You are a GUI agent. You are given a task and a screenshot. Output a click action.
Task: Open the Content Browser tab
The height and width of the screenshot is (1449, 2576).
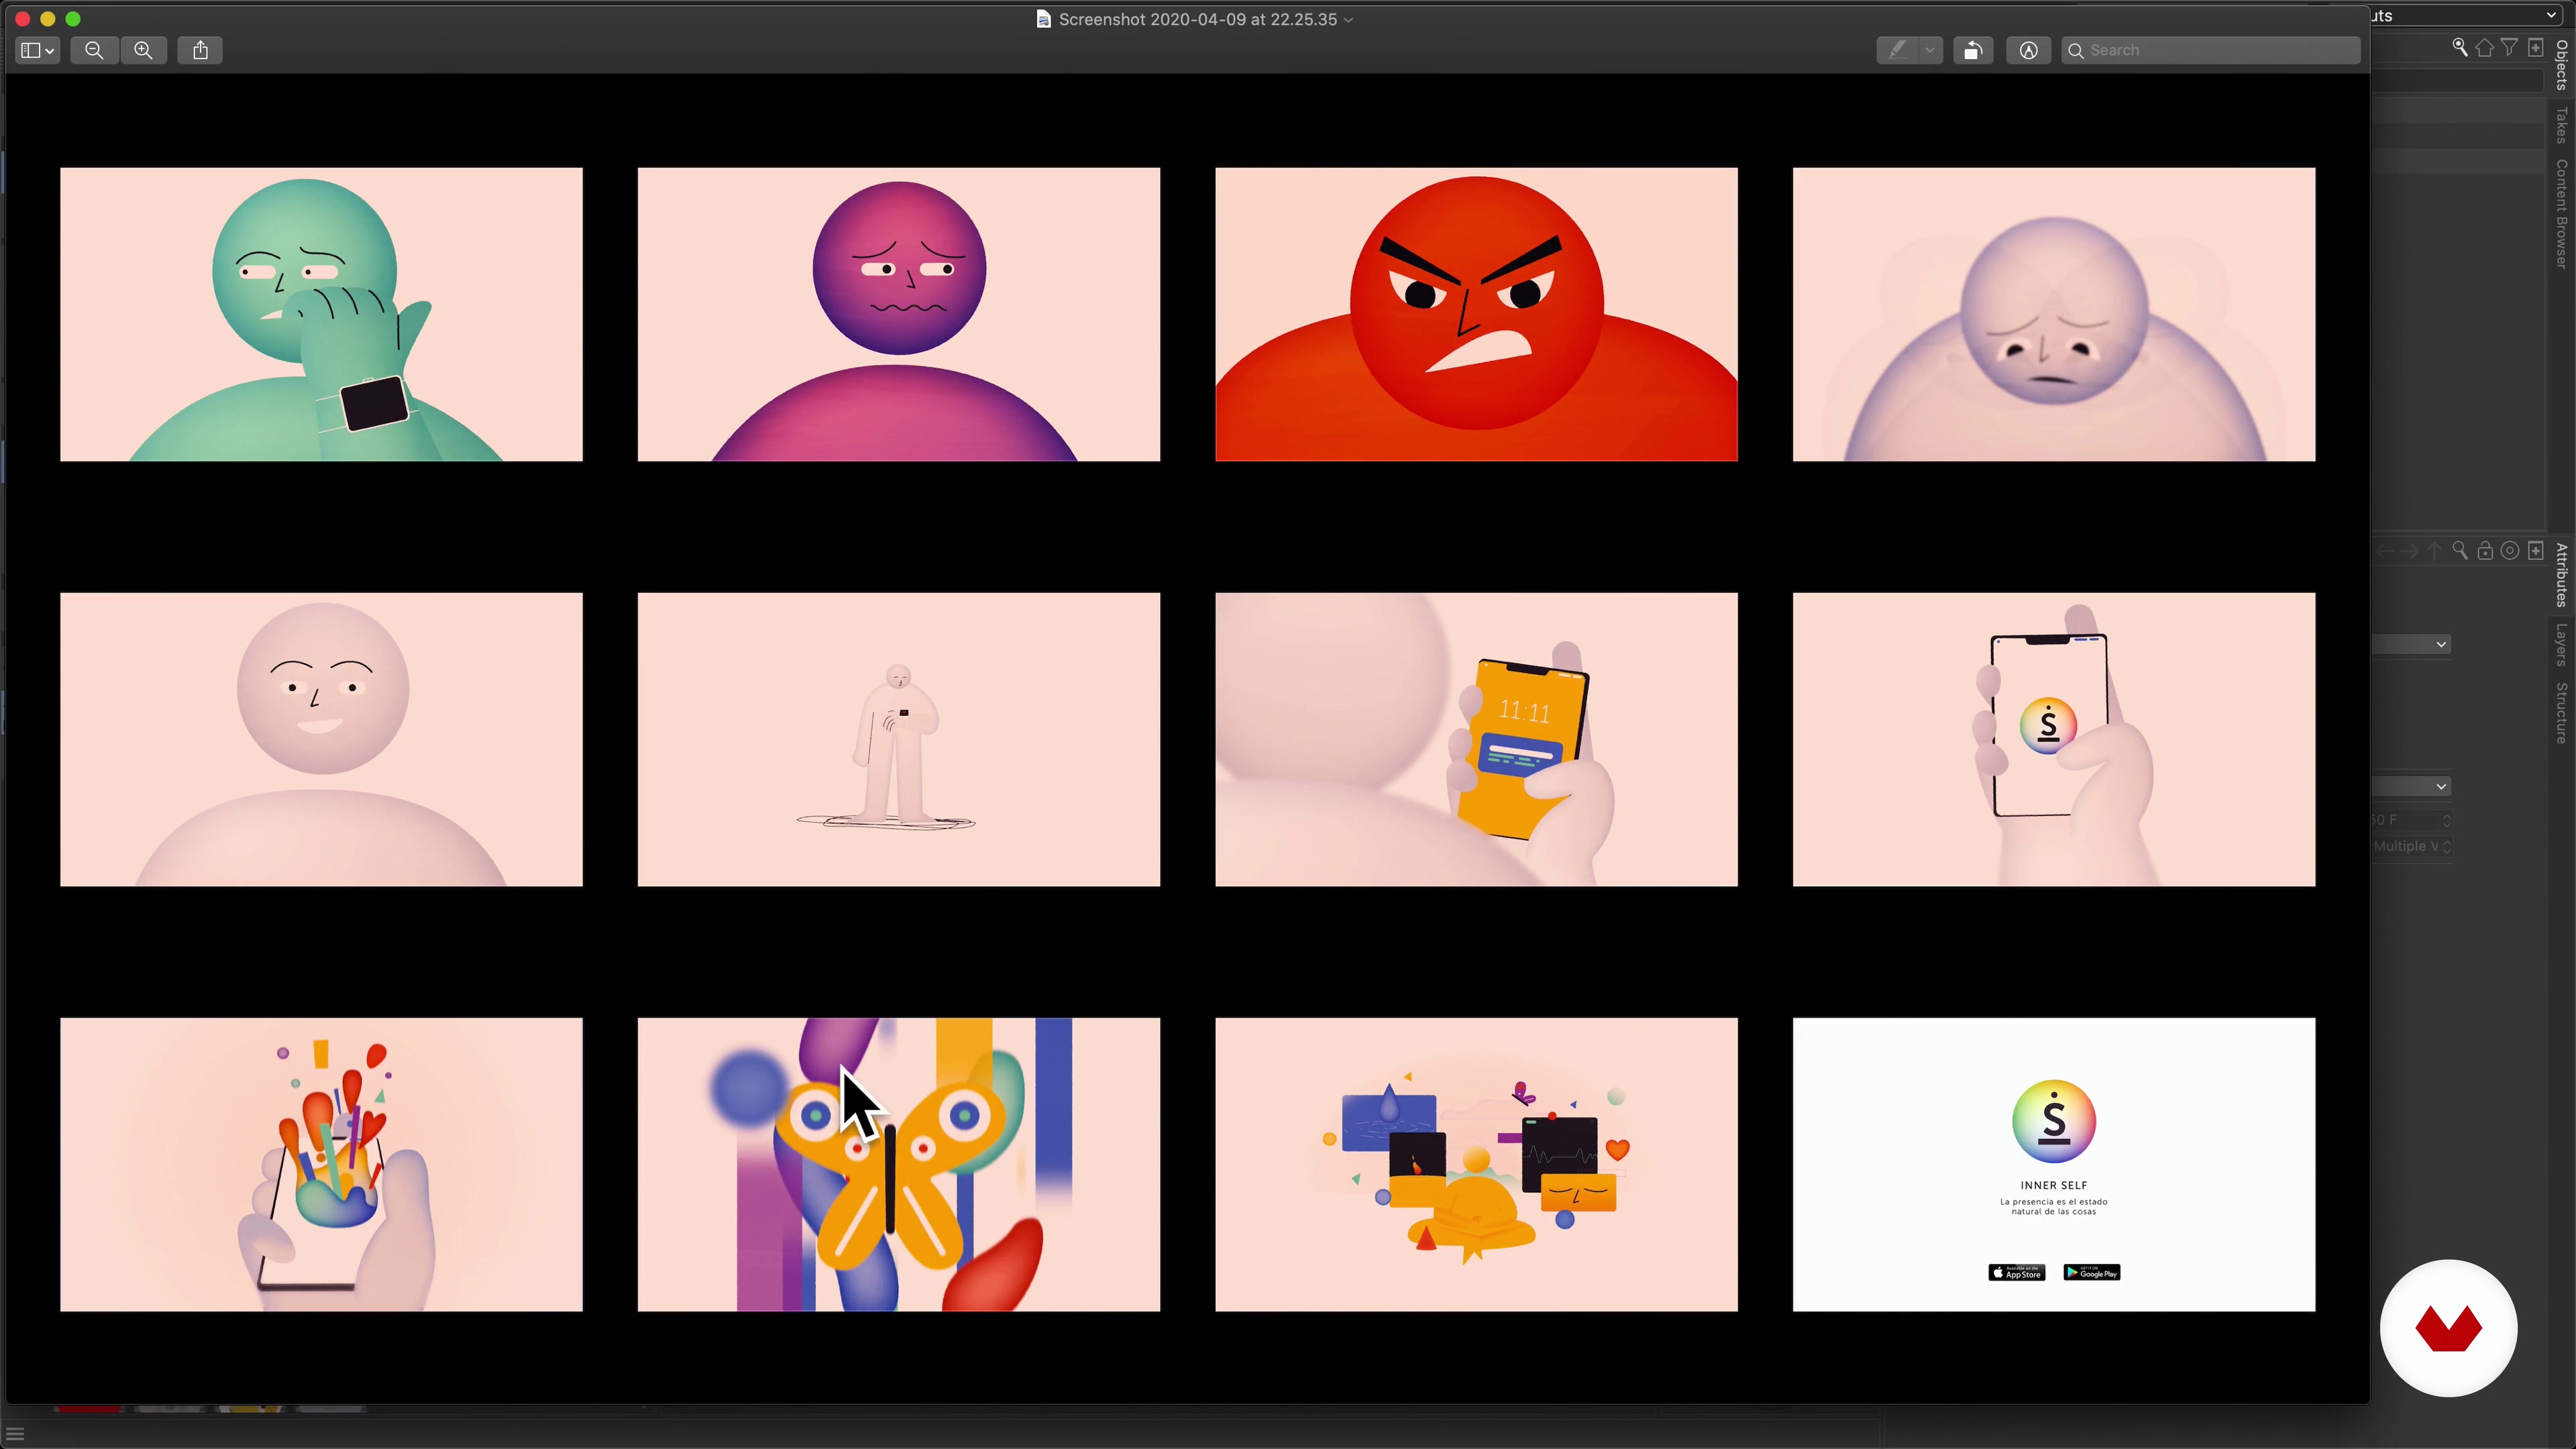[x=2562, y=214]
